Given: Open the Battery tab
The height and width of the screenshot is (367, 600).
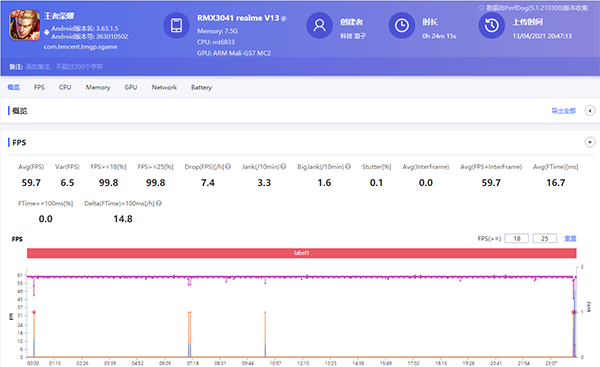Looking at the screenshot, I should point(201,87).
